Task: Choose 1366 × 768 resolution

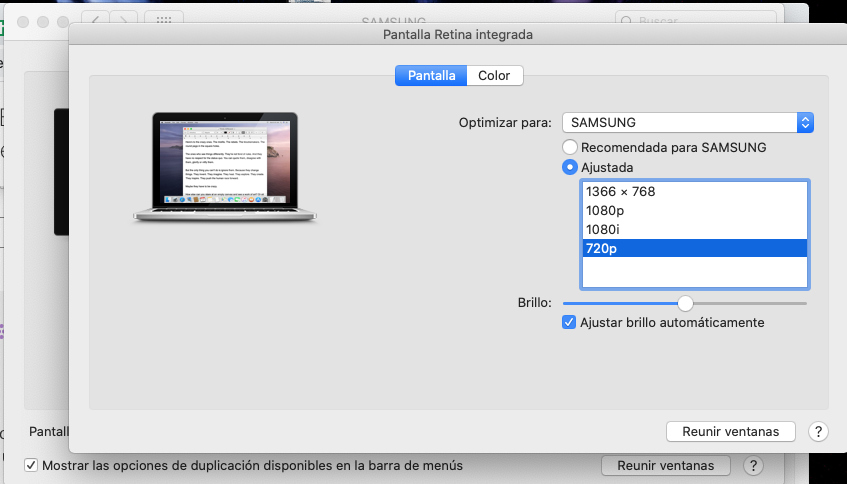Action: click(695, 191)
